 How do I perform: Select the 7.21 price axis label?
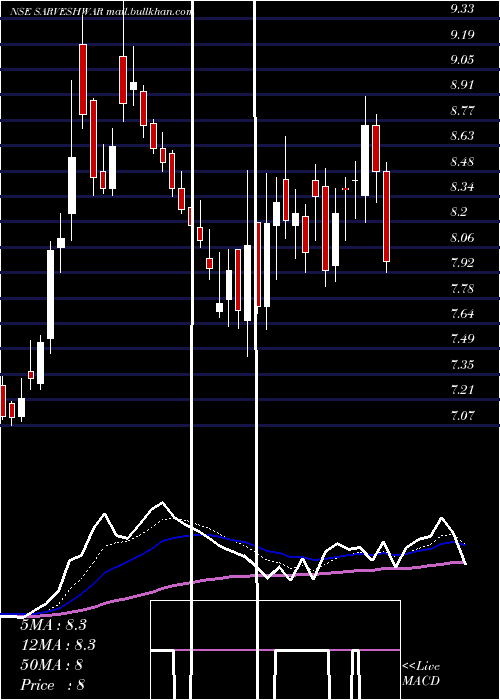(462, 390)
